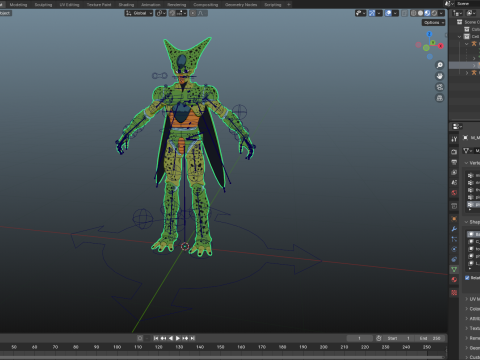Open the pivot point dropdown
Screen dimensions: 480x360
(x=161, y=13)
